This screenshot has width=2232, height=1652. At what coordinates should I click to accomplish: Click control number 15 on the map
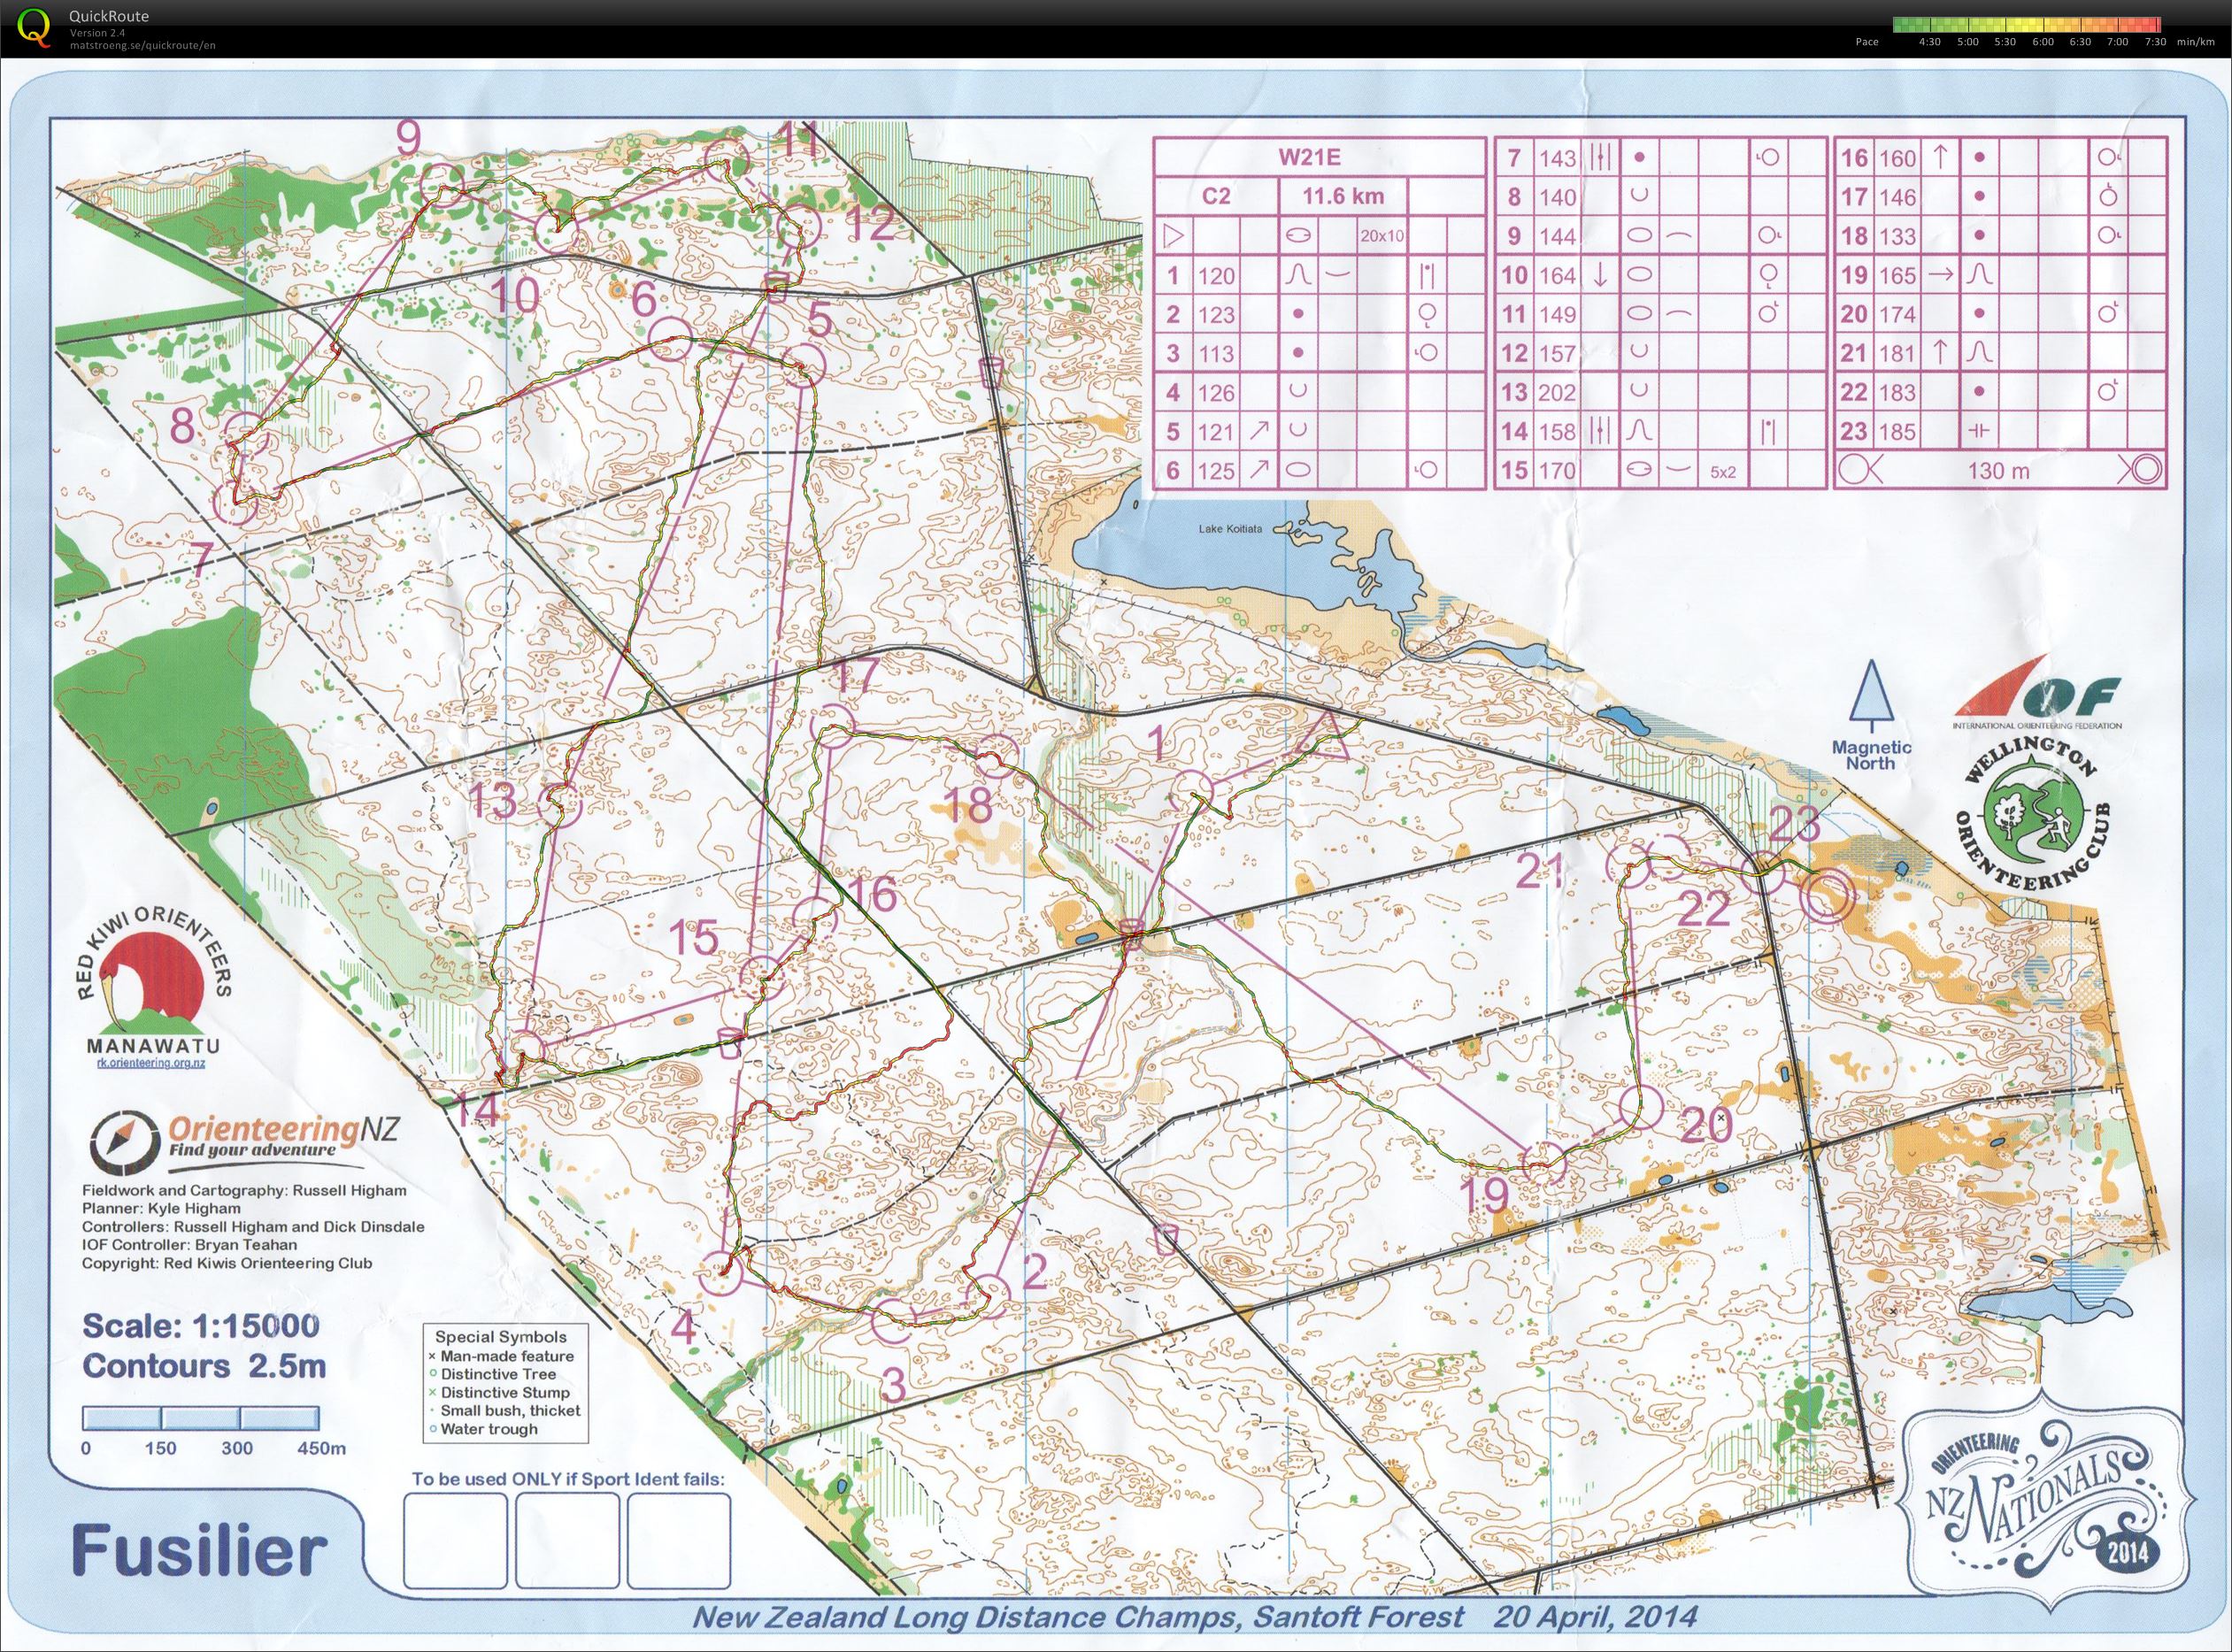click(x=693, y=939)
